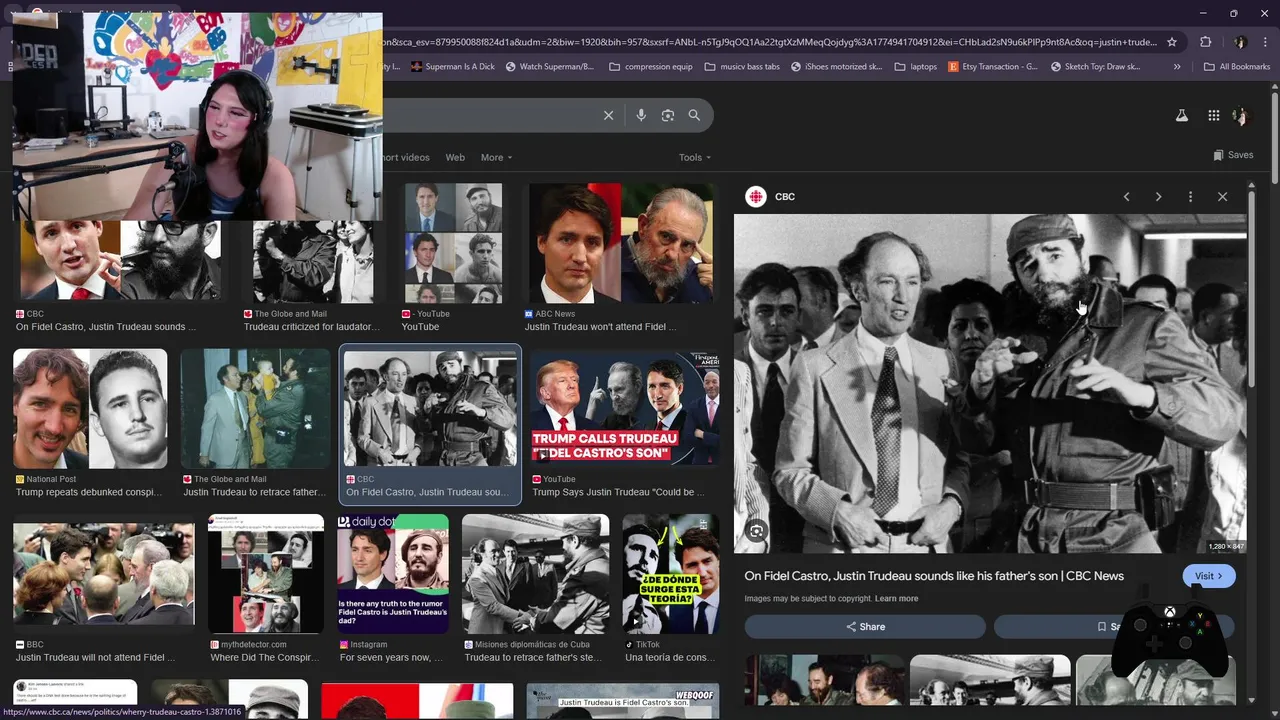This screenshot has width=1280, height=720.
Task: Open BBC Trudeau will not attend result
Action: pyautogui.click(x=104, y=589)
